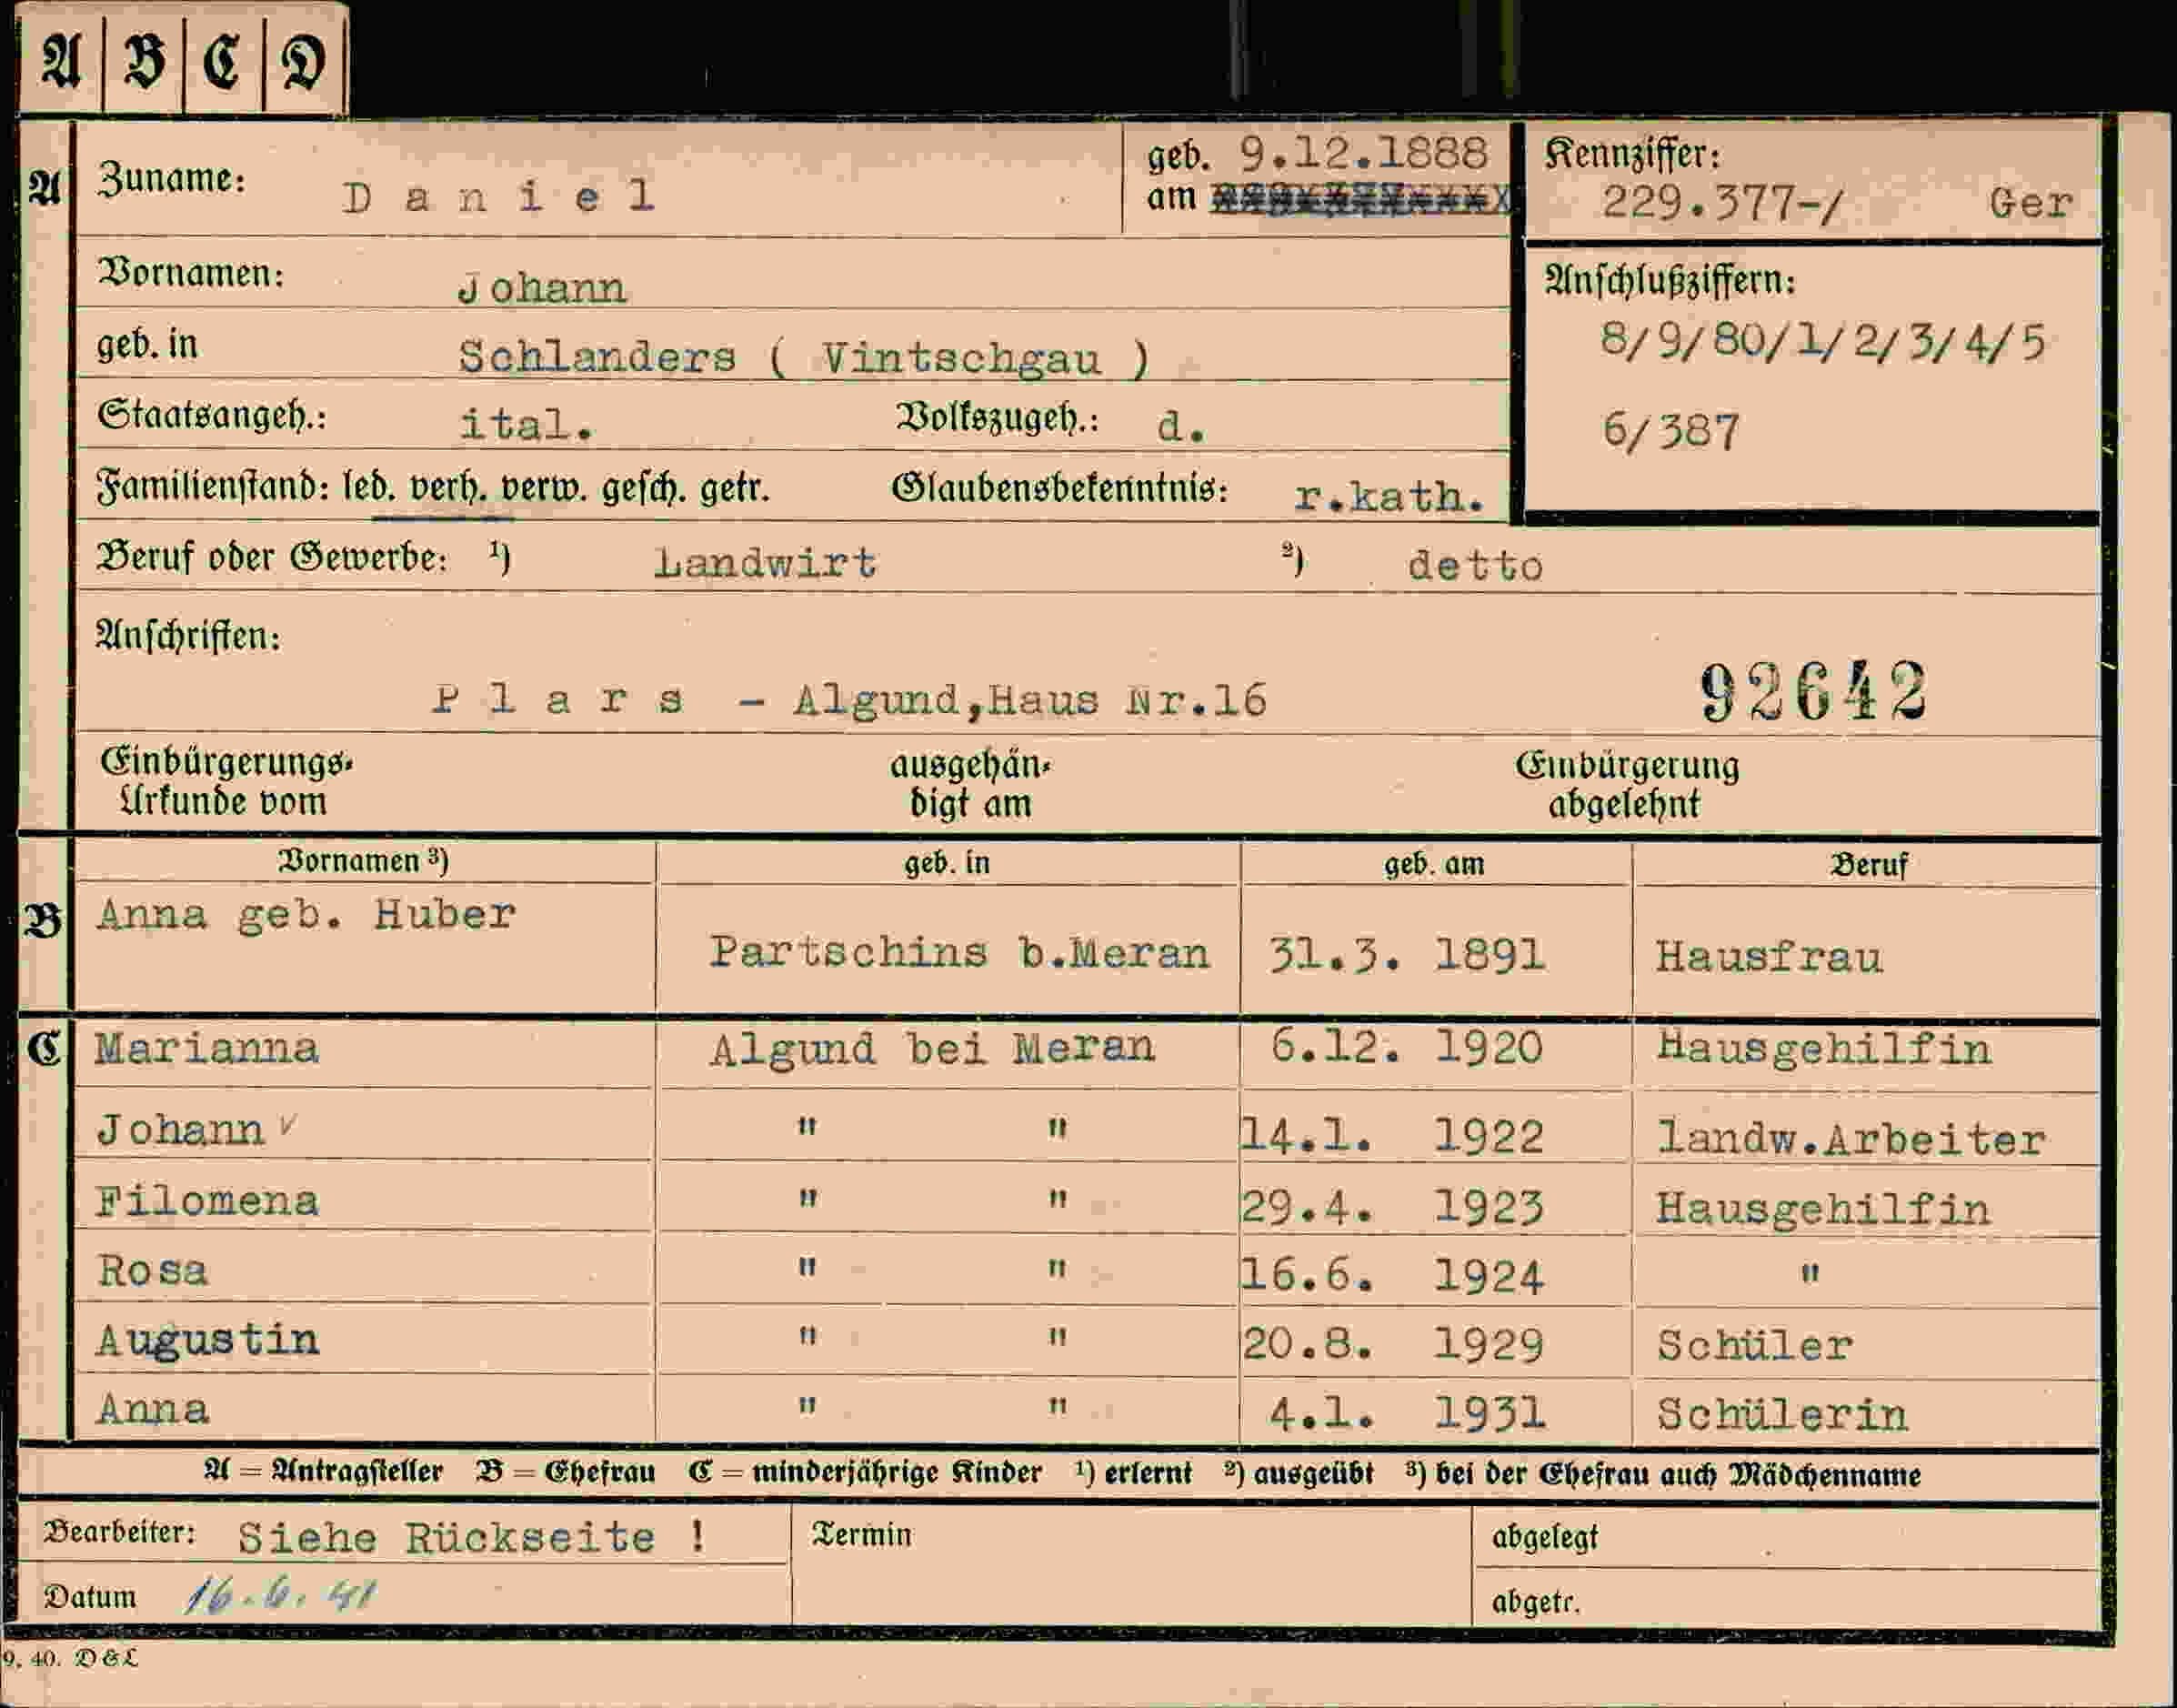The image size is (2177, 1708).
Task: Click the 'Anschriften:' label
Action: [189, 637]
